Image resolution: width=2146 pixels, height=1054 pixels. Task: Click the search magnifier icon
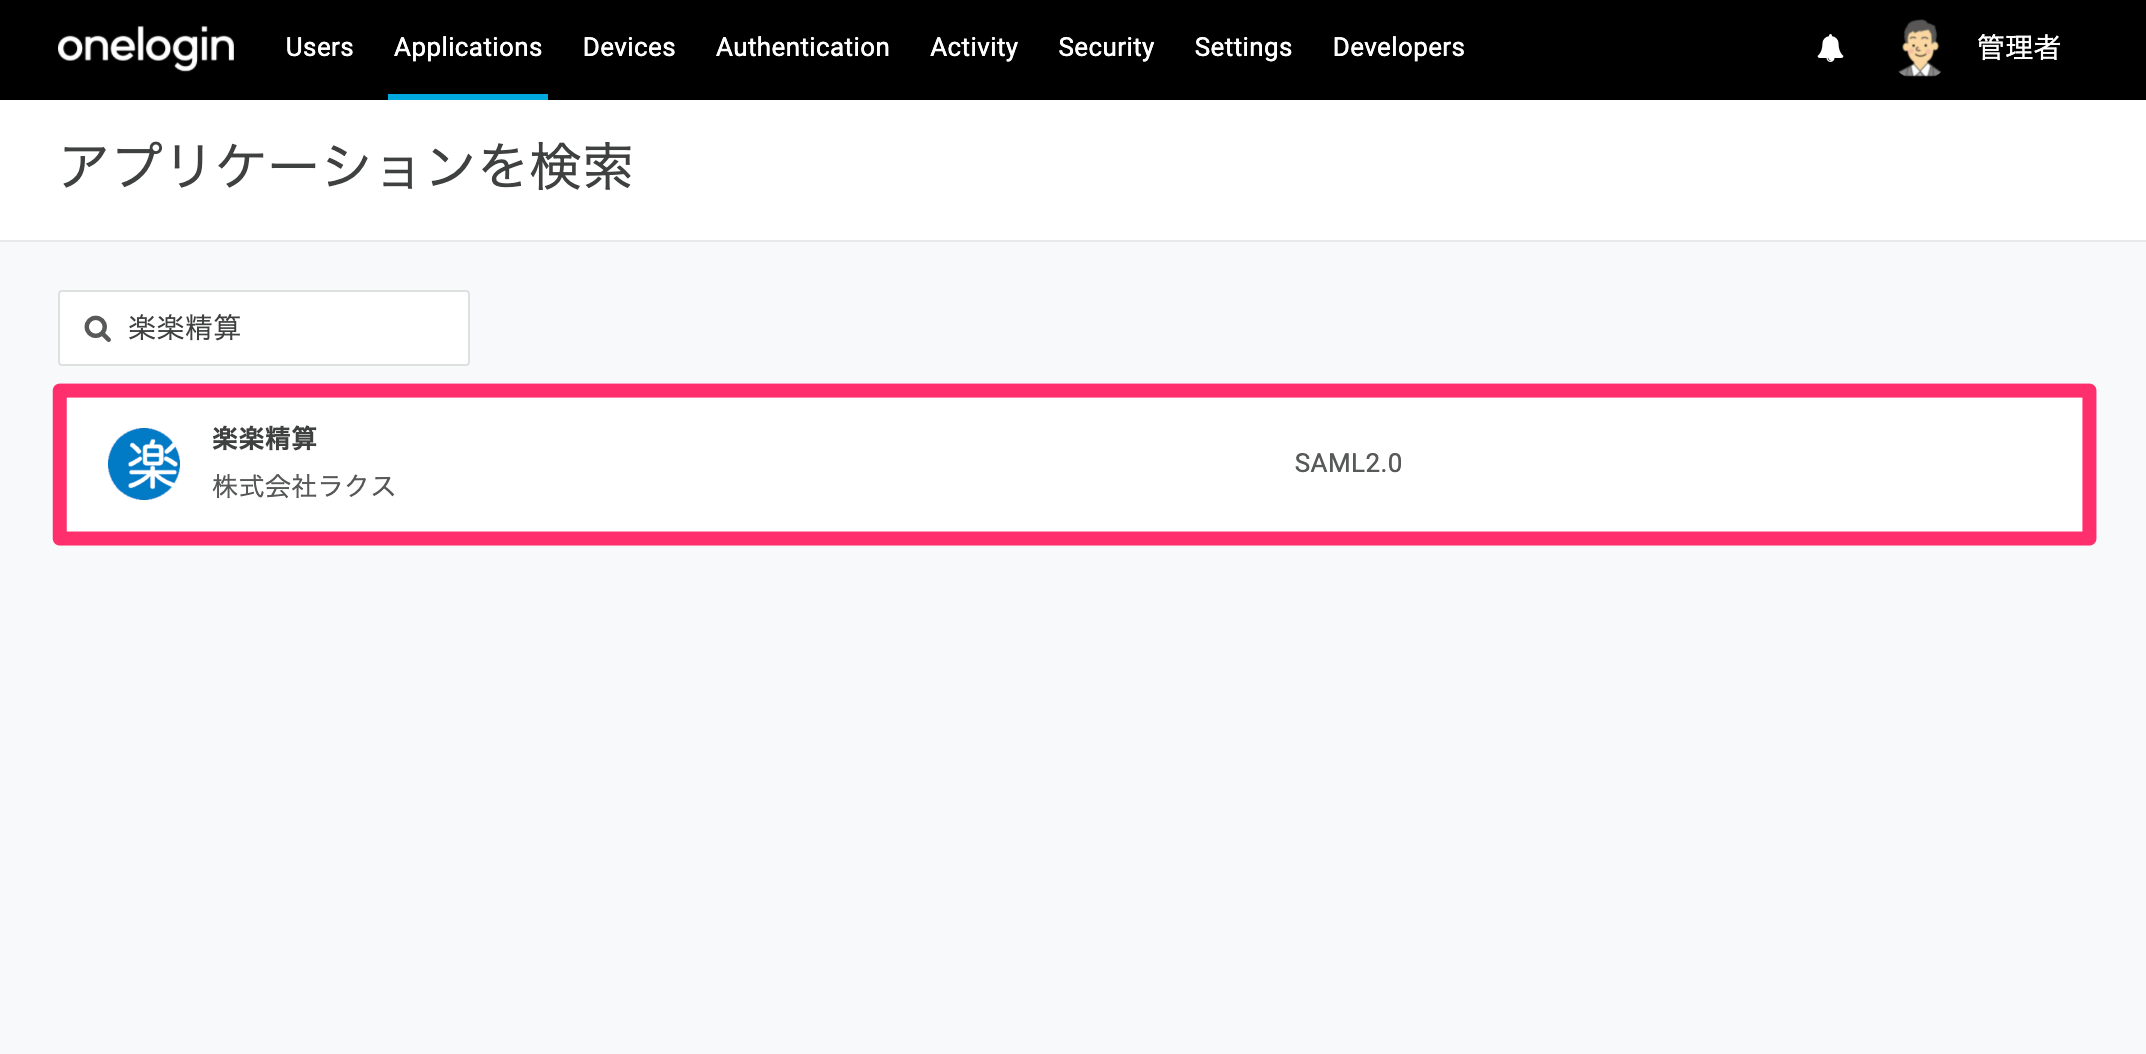97,328
